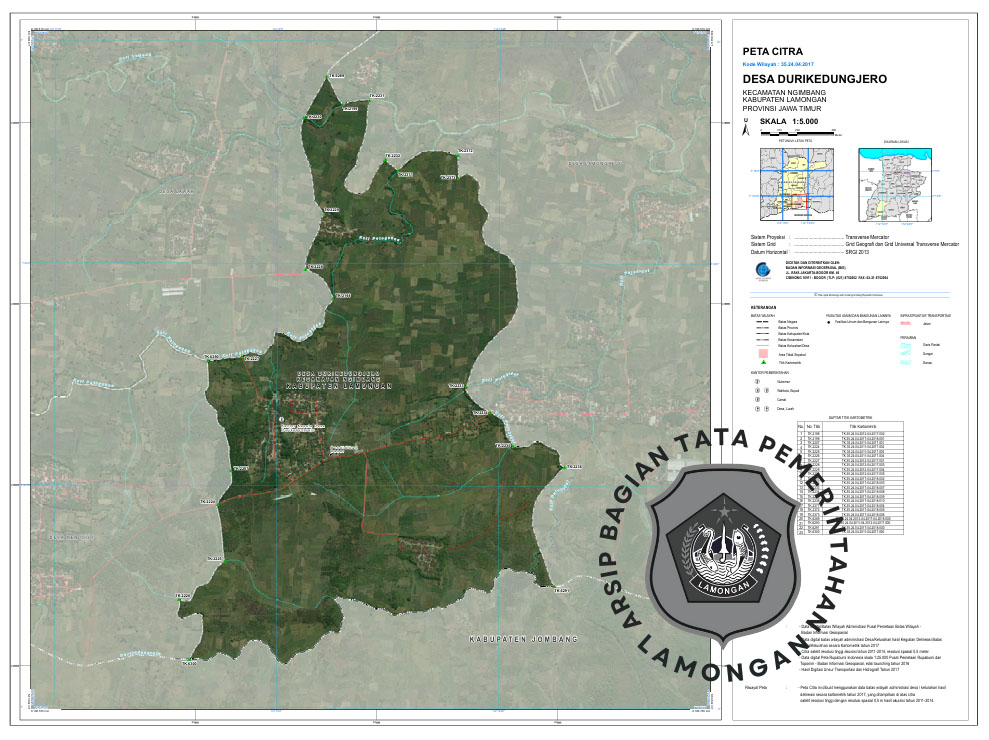Click the north arrow compass symbol
989x740 pixels.
pyautogui.click(x=745, y=127)
